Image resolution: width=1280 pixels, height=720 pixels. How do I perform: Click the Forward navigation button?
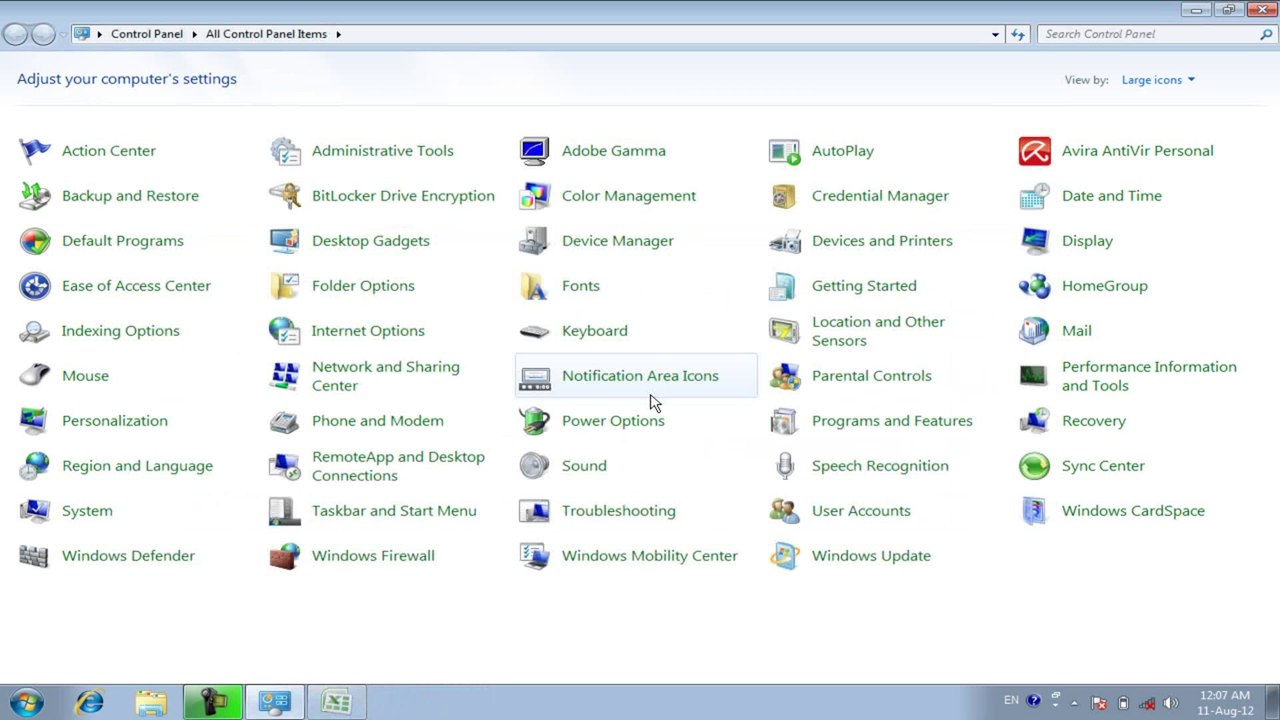(43, 34)
